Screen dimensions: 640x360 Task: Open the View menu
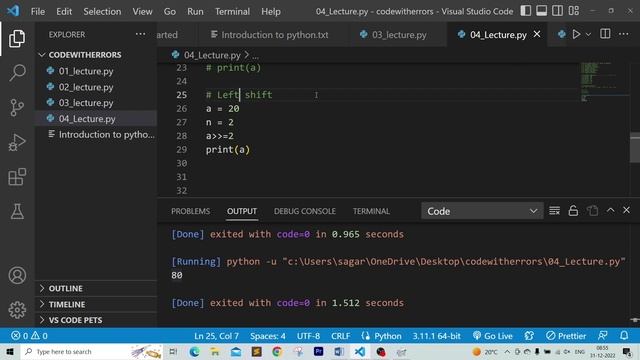[x=142, y=11]
